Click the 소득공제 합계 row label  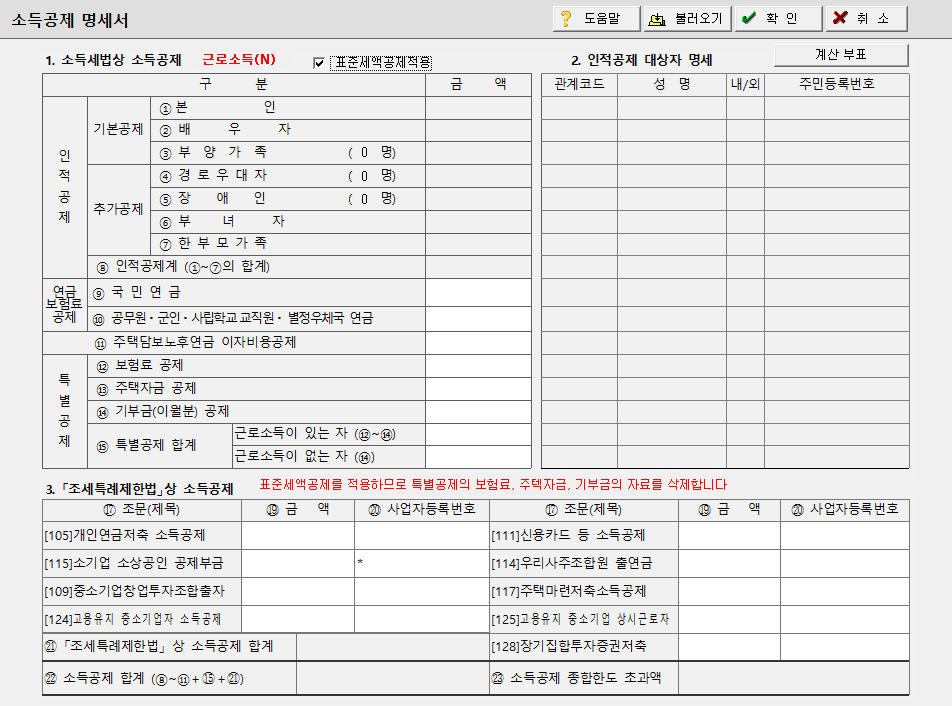[x=144, y=679]
